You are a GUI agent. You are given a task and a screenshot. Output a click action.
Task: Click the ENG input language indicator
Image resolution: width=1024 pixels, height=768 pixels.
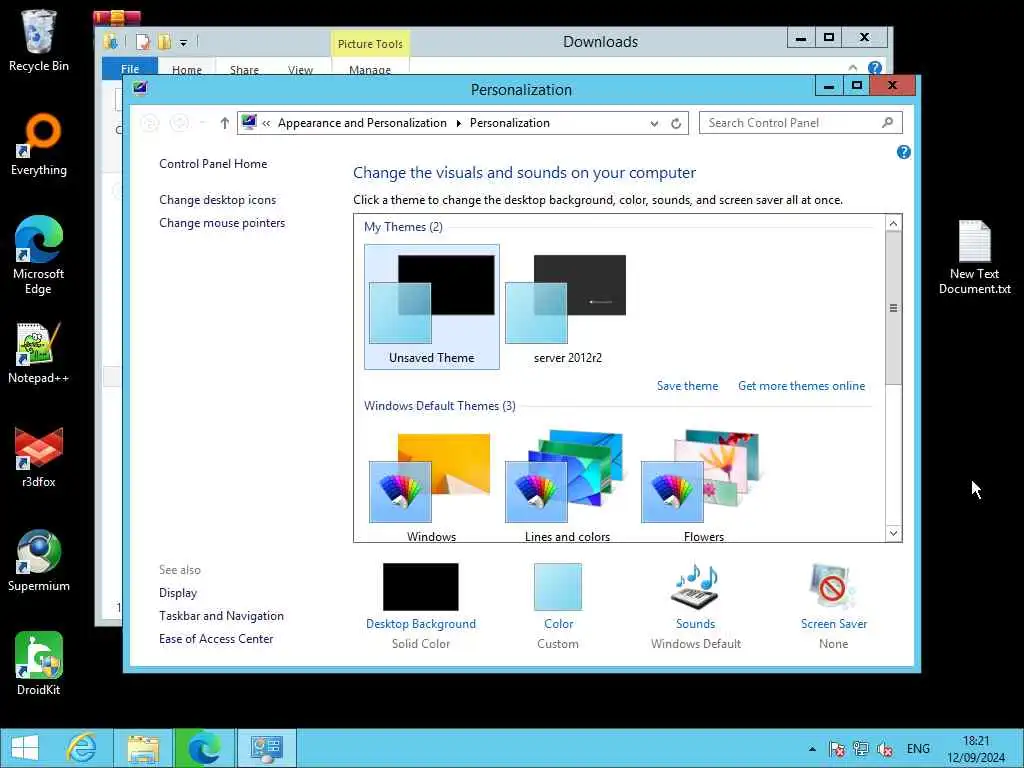tap(918, 749)
